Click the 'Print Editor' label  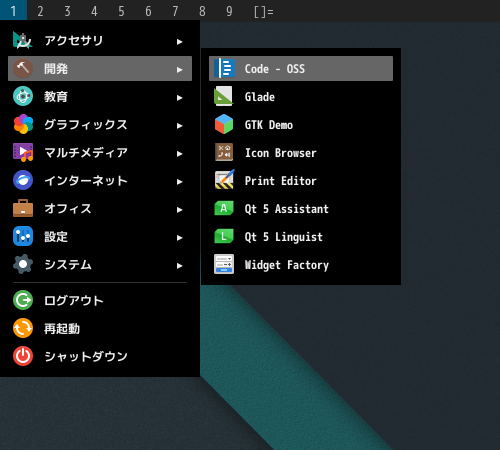pos(280,181)
